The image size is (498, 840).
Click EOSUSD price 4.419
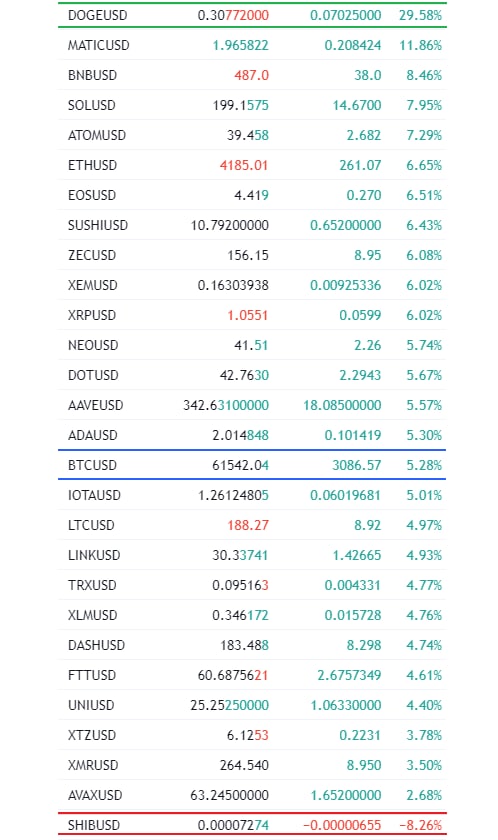(x=251, y=195)
